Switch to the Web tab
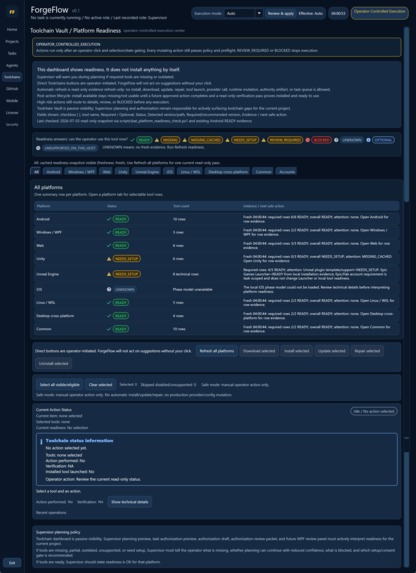Image resolution: width=416 pixels, height=573 pixels. pyautogui.click(x=106, y=171)
